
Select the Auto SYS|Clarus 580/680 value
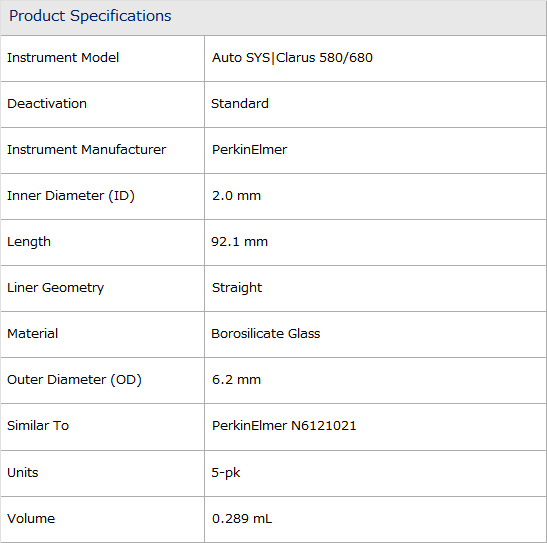(292, 58)
